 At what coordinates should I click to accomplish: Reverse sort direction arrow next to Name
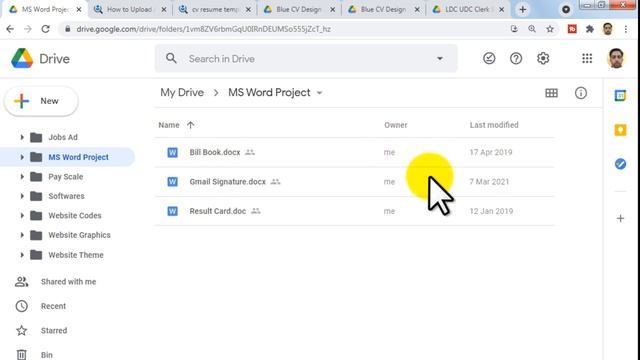pyautogui.click(x=191, y=125)
